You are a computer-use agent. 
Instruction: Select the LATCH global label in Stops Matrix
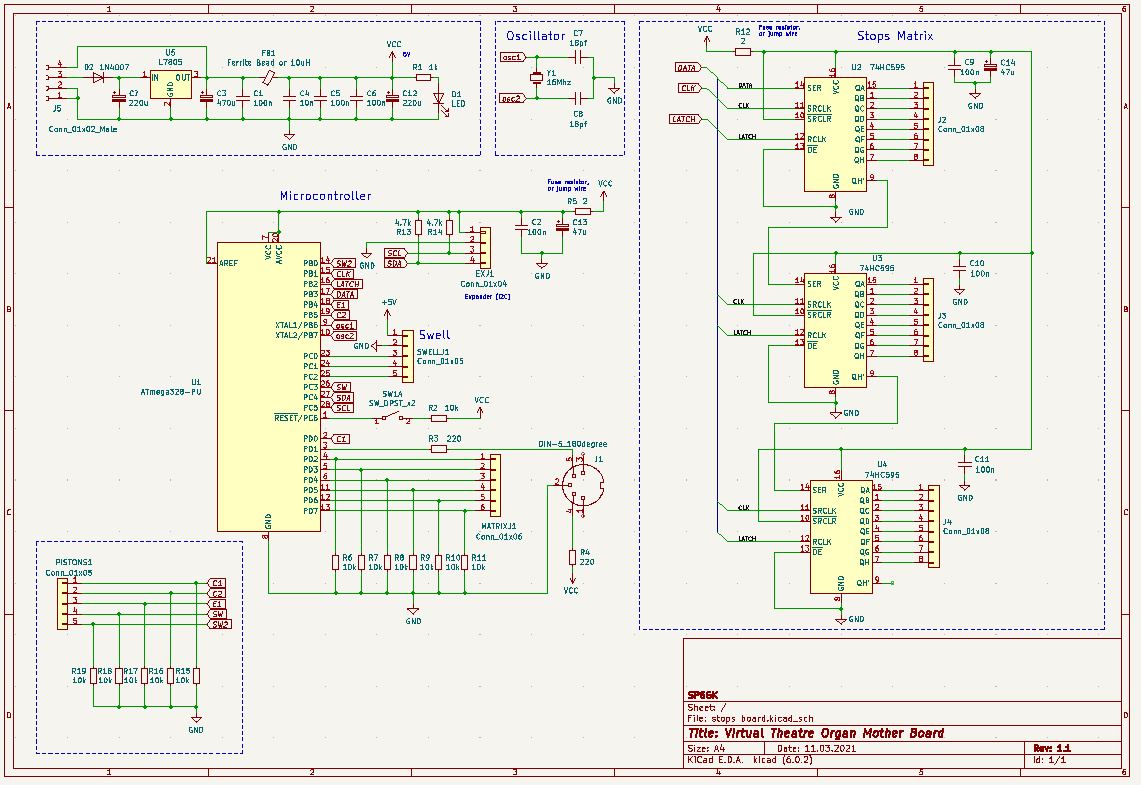tap(685, 119)
